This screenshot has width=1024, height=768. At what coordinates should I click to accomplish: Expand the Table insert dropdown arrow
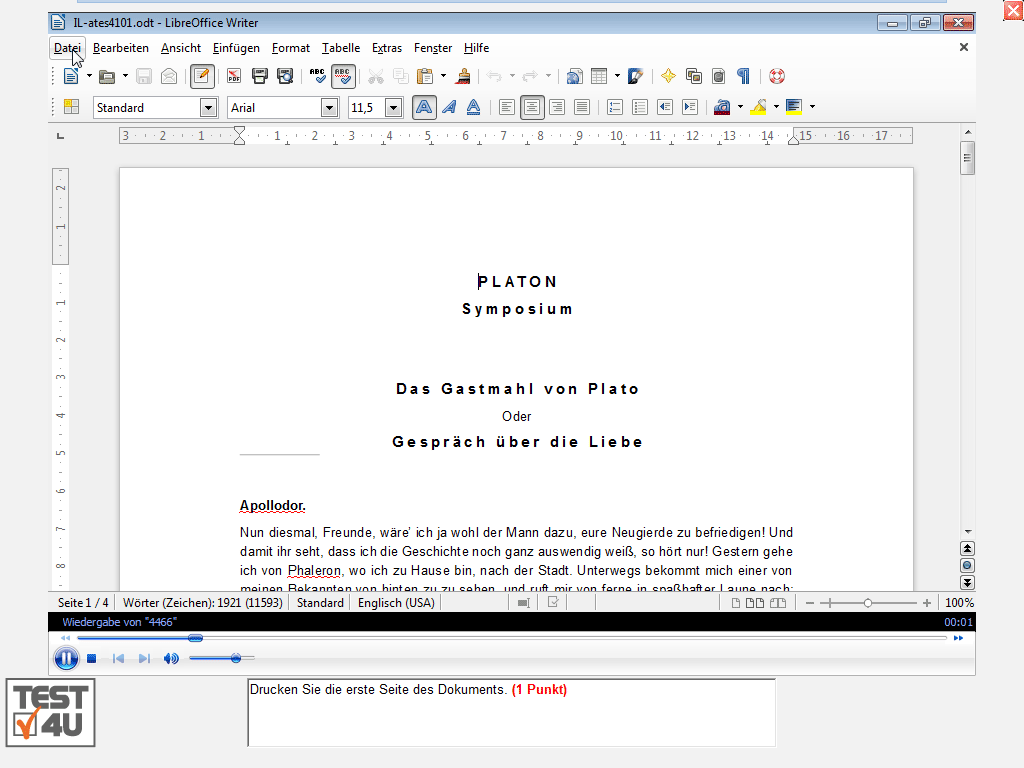(x=617, y=76)
